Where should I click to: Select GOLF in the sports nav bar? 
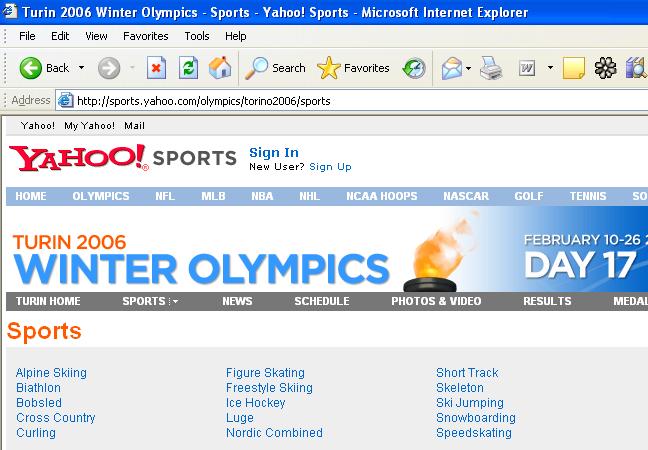click(529, 196)
